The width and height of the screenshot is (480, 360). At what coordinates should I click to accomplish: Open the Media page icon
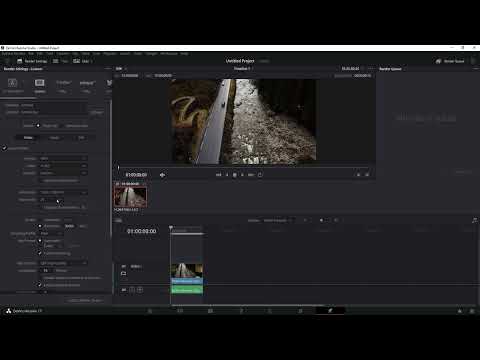click(150, 311)
